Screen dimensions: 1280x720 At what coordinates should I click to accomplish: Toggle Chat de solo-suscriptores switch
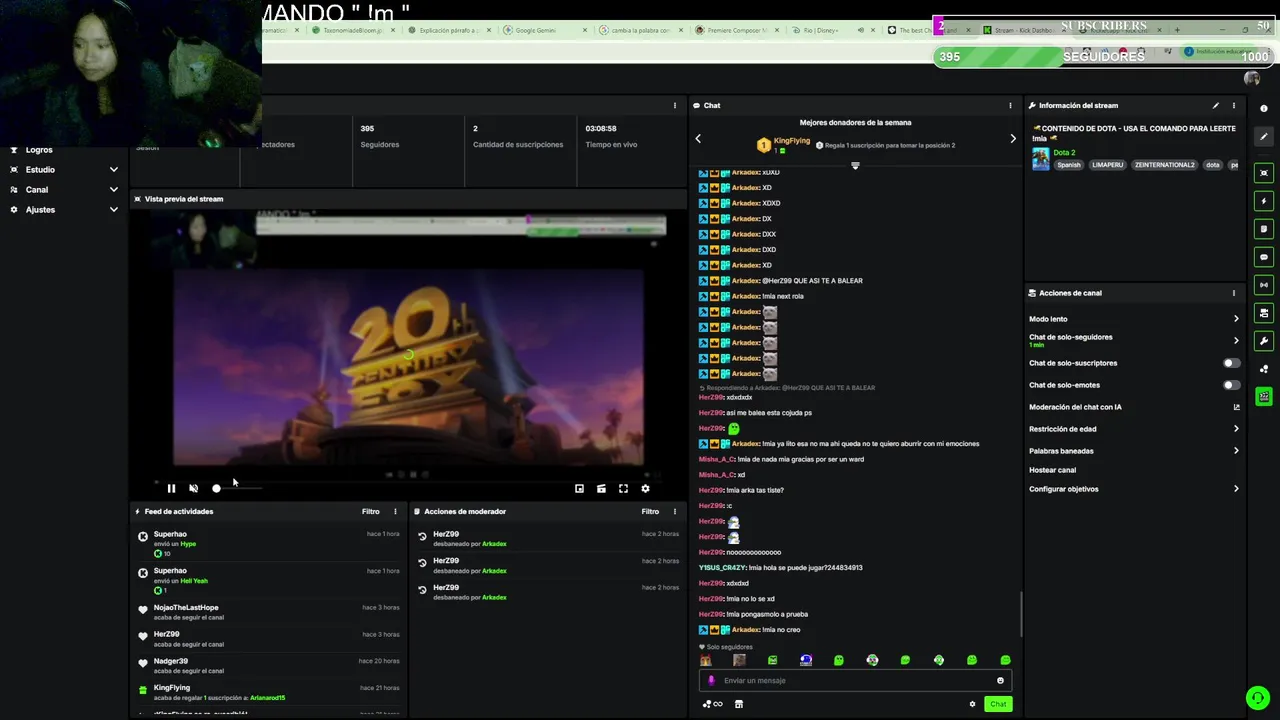tap(1231, 363)
